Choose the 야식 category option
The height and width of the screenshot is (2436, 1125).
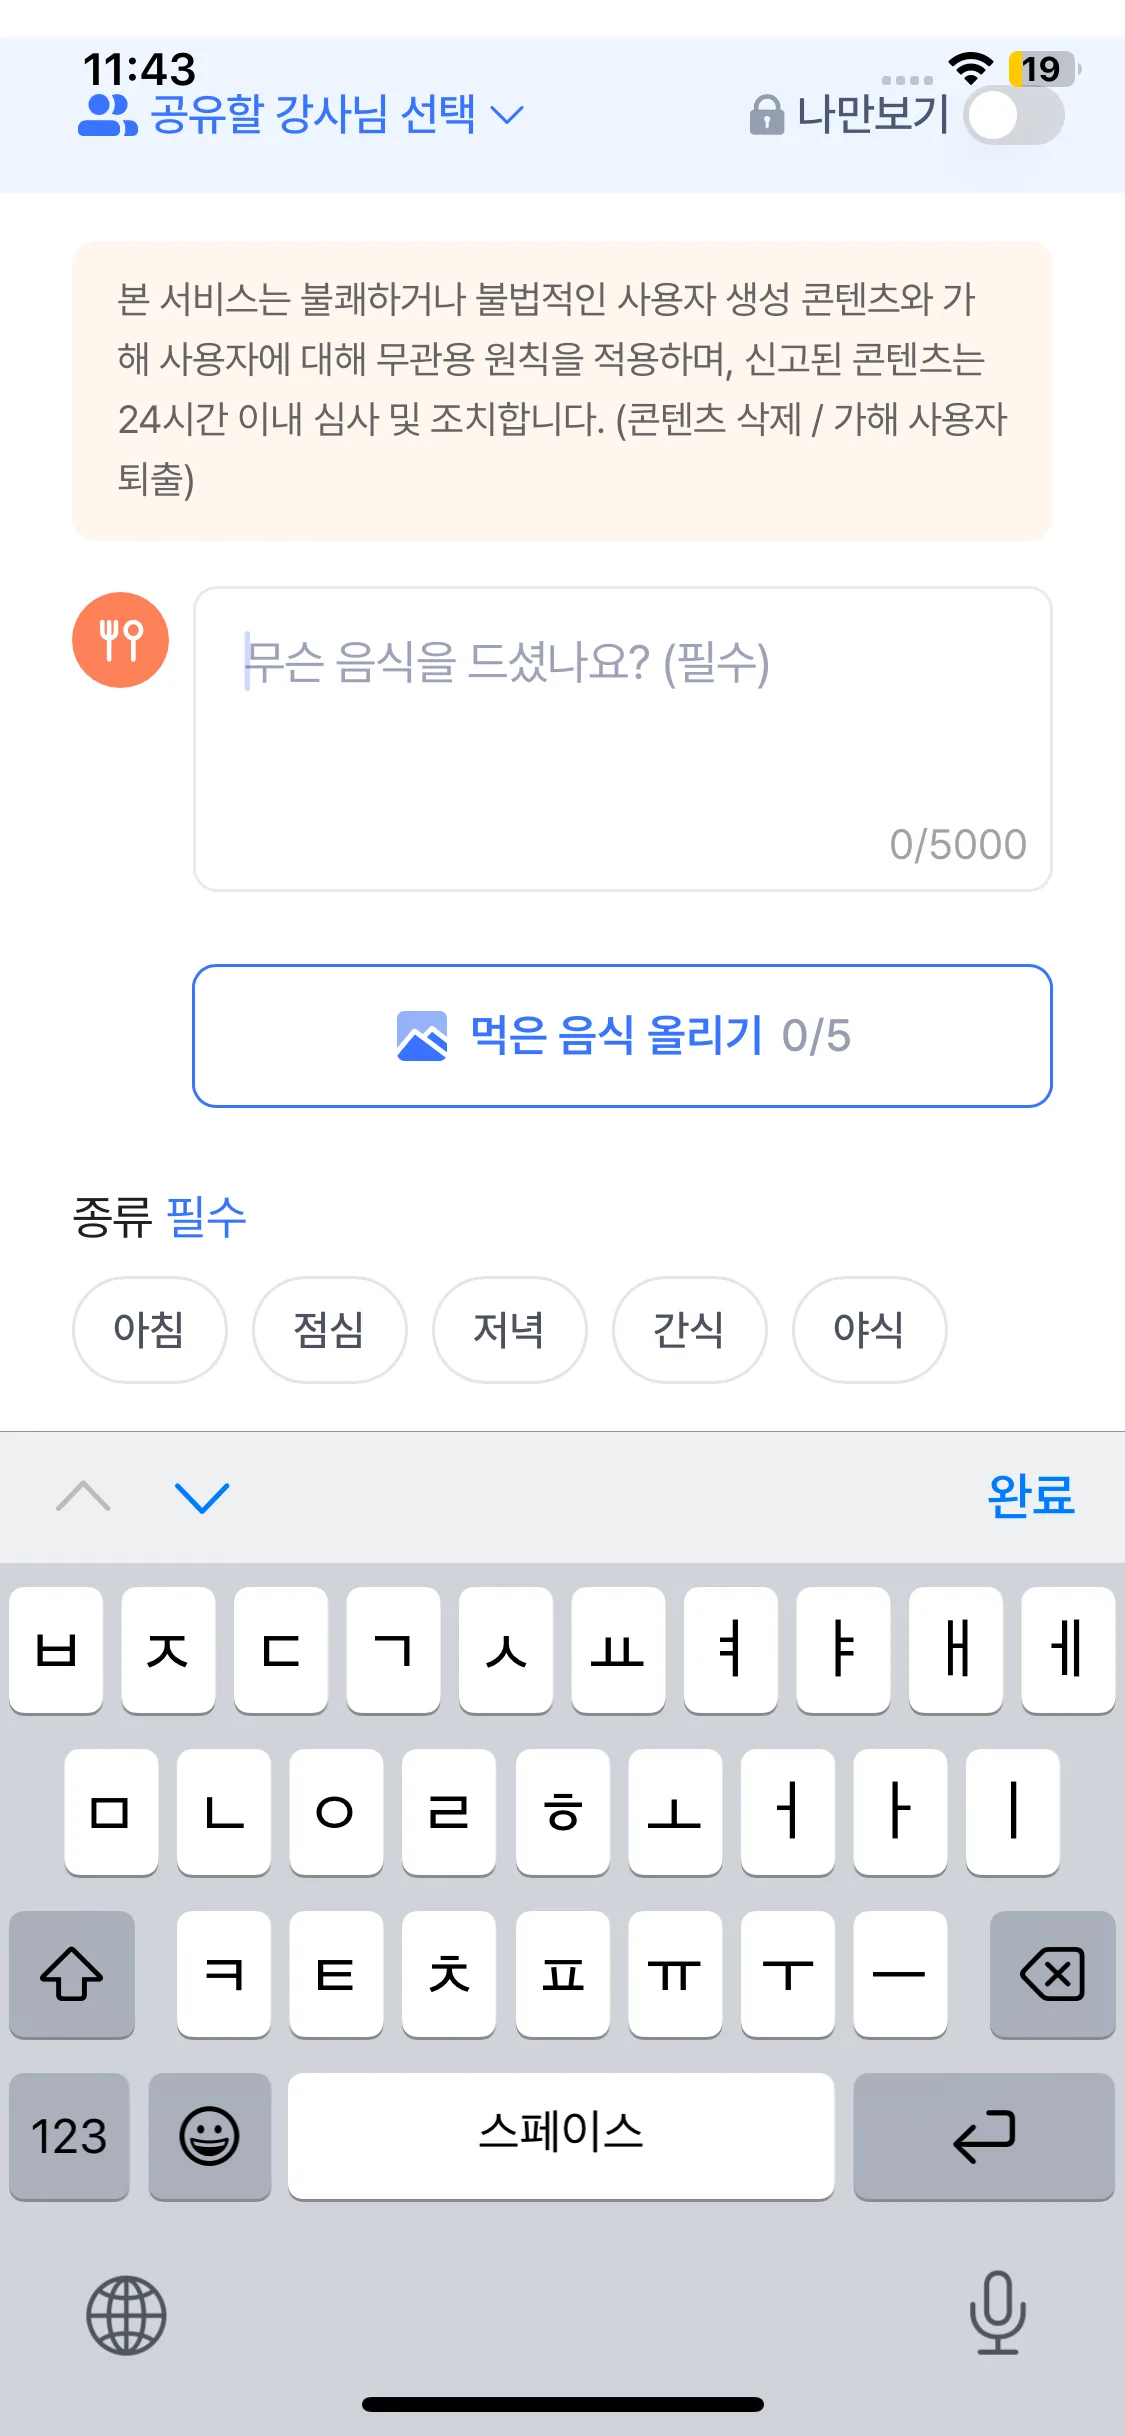[869, 1329]
